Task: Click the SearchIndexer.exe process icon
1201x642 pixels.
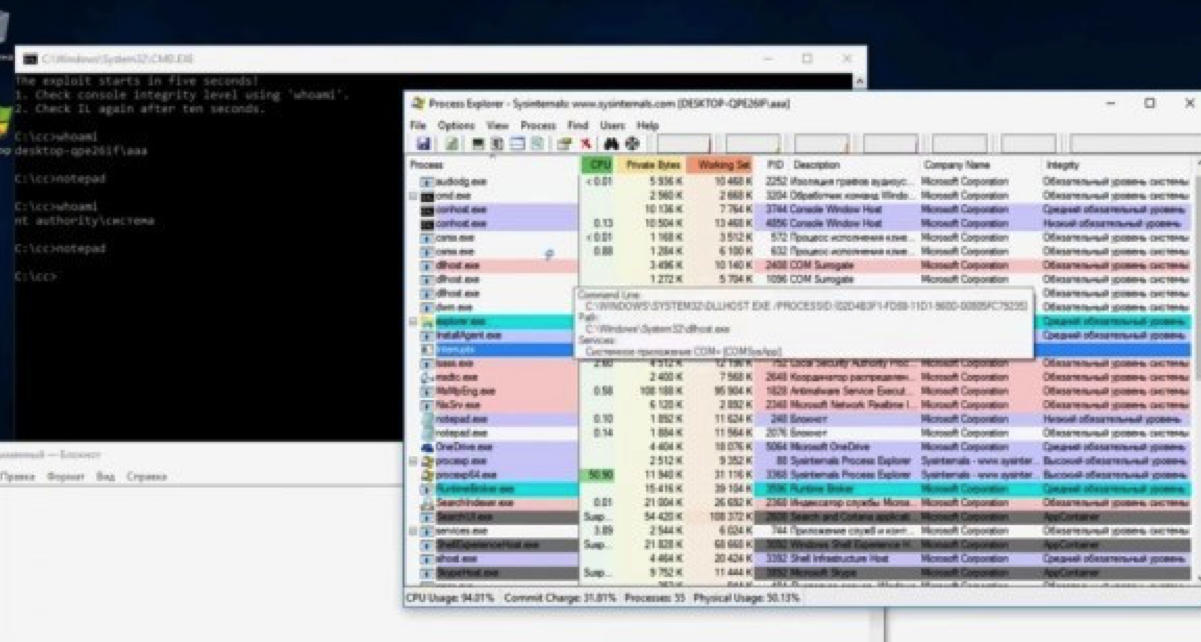Action: [x=427, y=503]
